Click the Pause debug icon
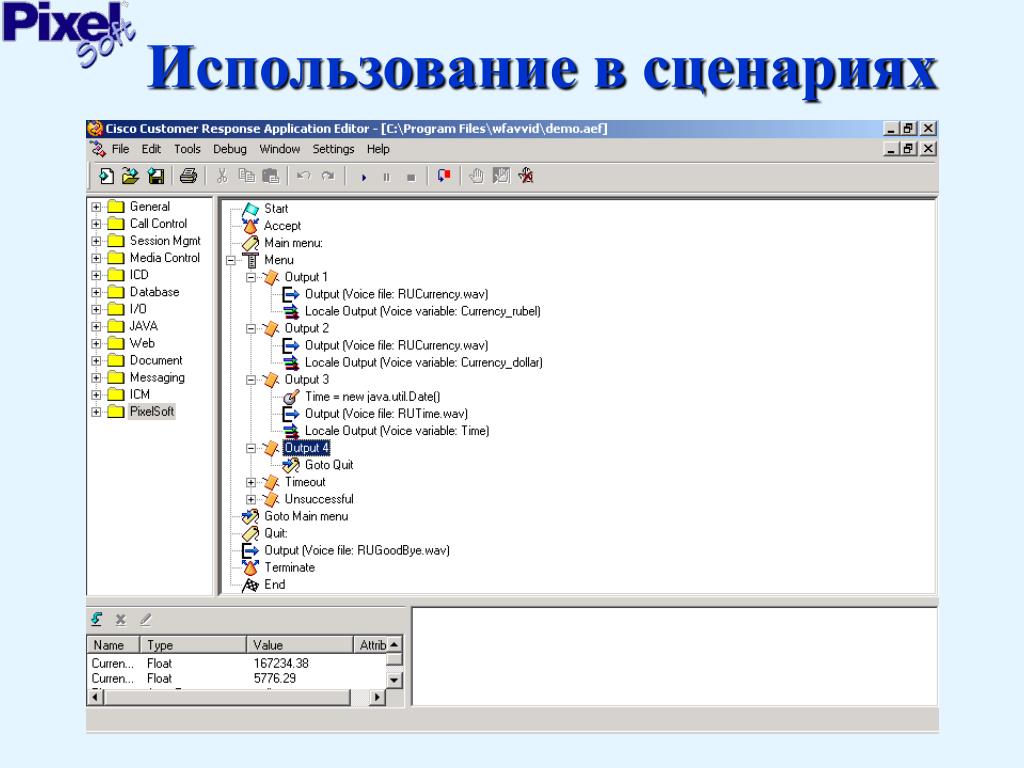Screen dimensions: 1024x768 tap(387, 177)
